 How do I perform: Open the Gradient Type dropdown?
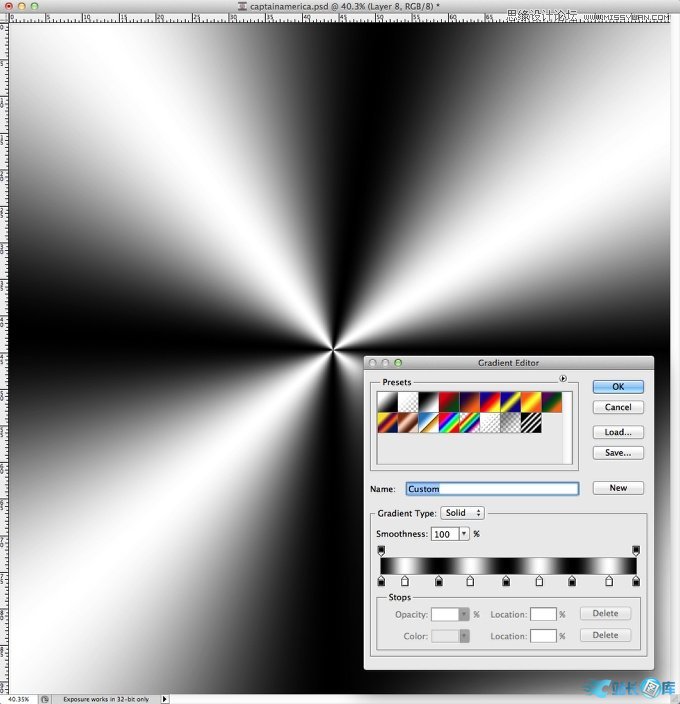[462, 513]
